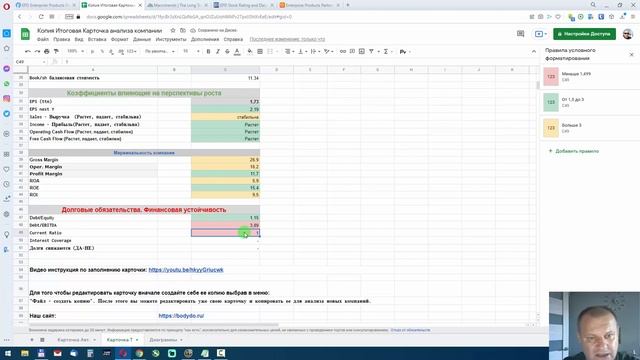Open text wrapping dropdown
The width and height of the screenshot is (640, 360).
(x=315, y=51)
